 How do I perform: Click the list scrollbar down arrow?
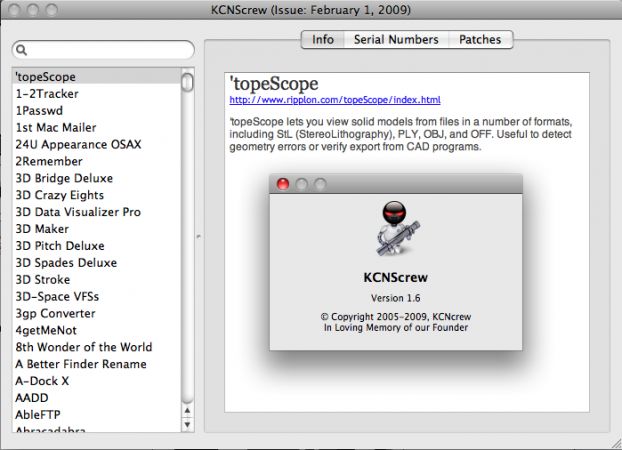click(x=187, y=425)
